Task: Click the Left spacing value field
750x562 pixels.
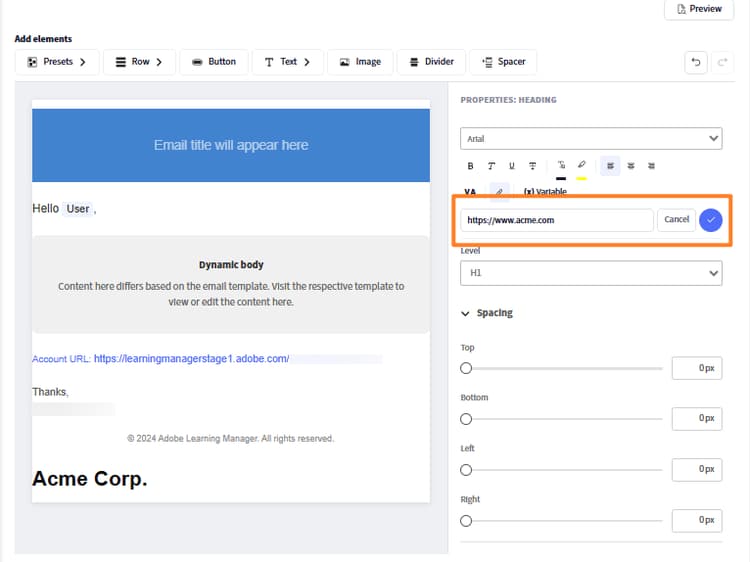Action: [697, 469]
